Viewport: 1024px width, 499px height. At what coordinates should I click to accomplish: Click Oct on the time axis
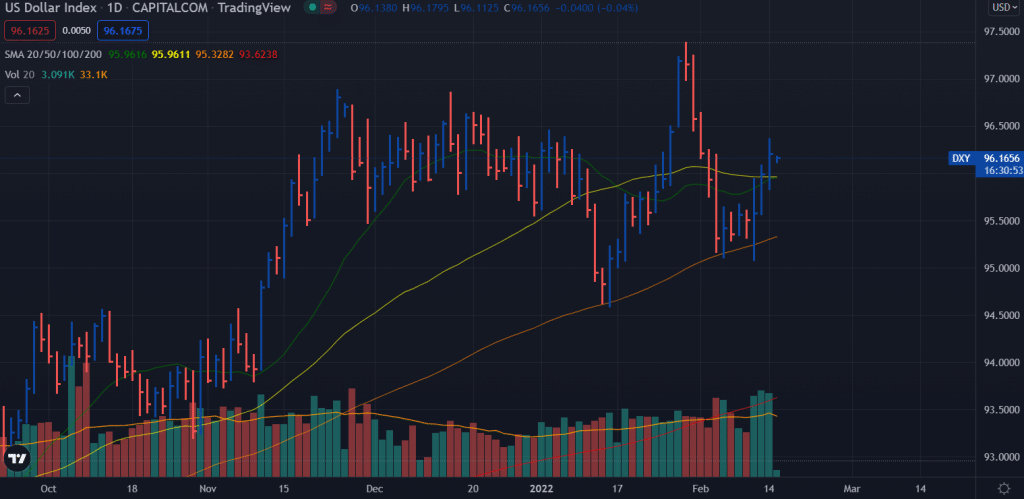click(x=48, y=488)
